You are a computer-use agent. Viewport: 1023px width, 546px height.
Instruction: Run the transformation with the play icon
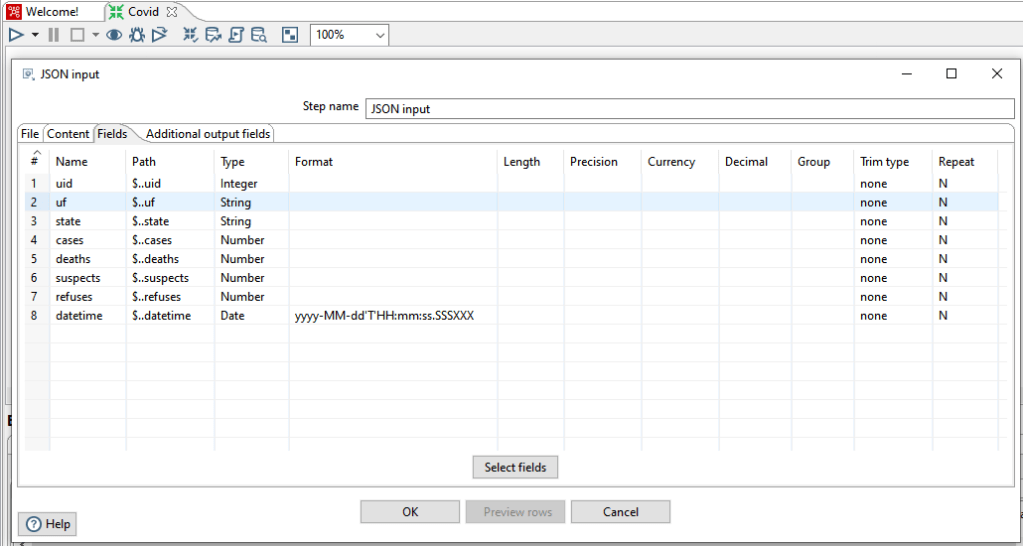[x=16, y=35]
